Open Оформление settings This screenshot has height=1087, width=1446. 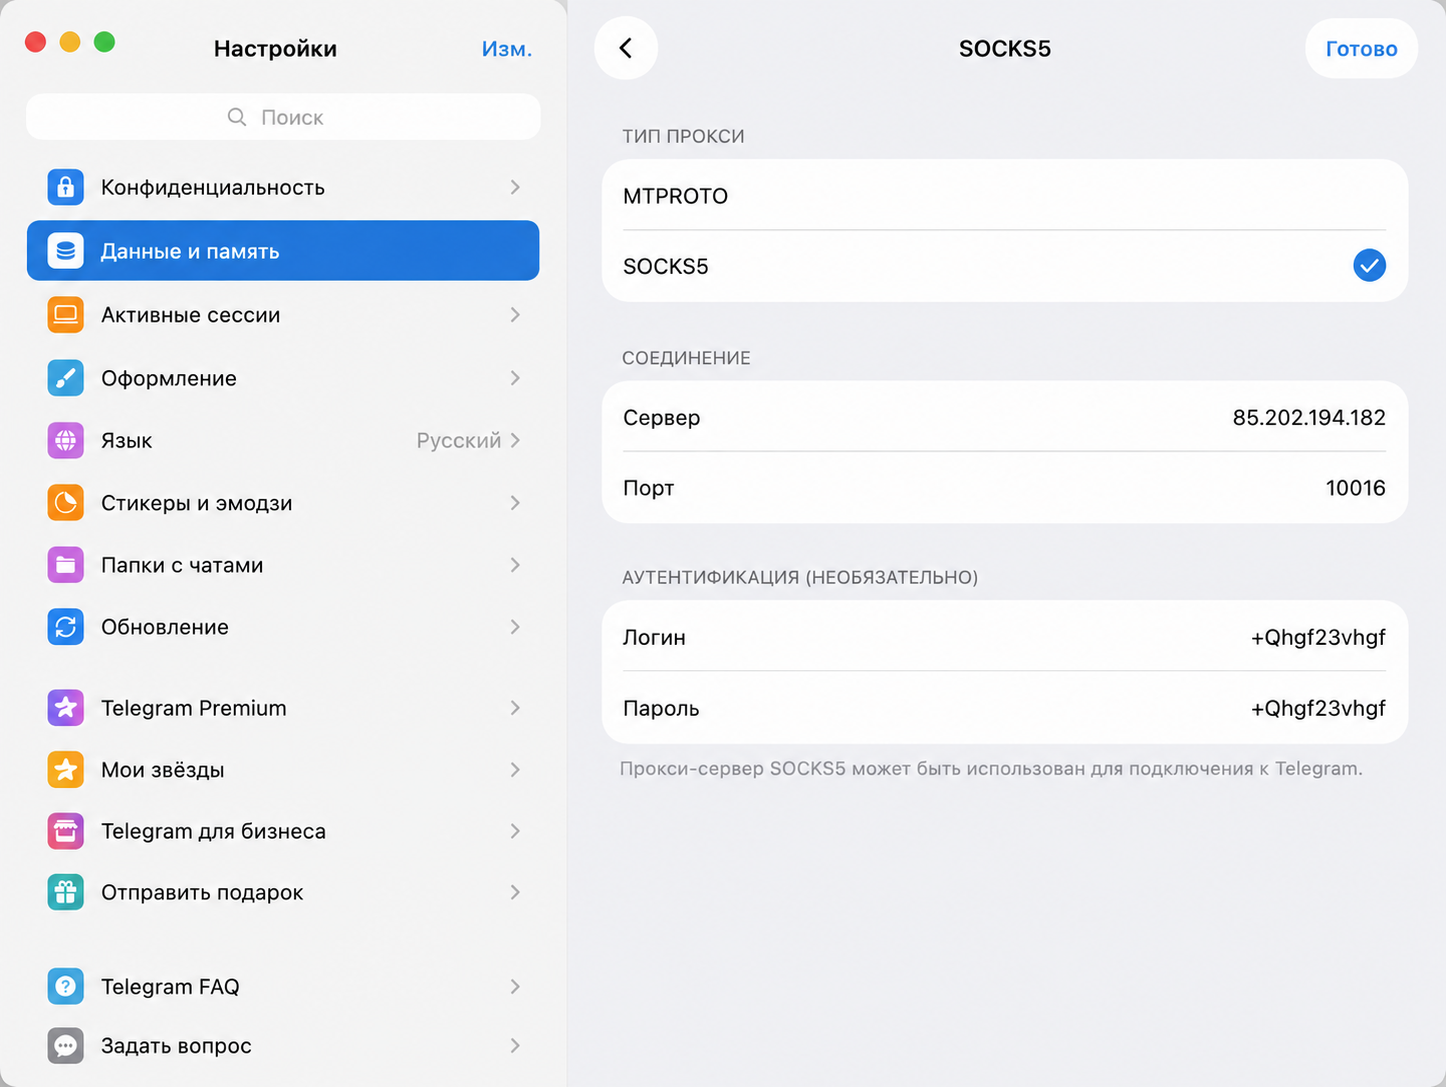(283, 378)
